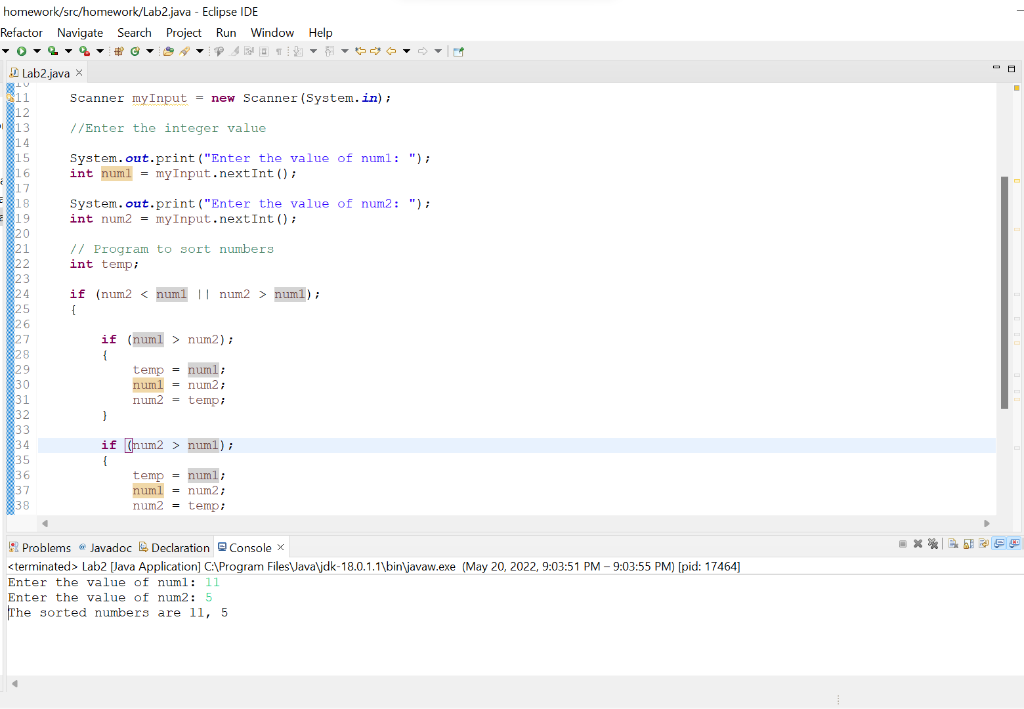The width and height of the screenshot is (1024, 709).
Task: Click the Open Type icon
Action: pos(168,51)
